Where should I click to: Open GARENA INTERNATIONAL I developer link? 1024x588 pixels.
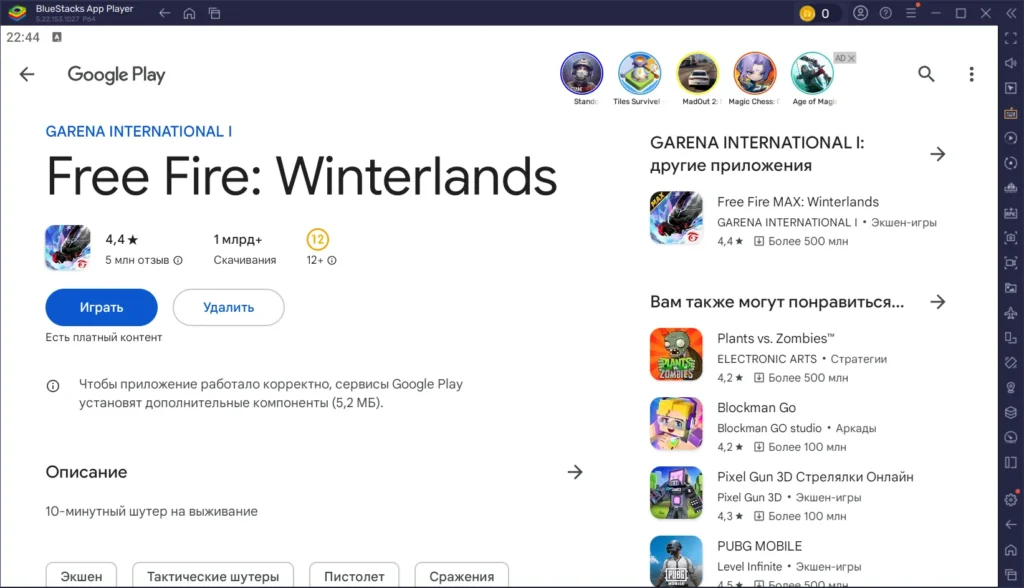coord(139,132)
